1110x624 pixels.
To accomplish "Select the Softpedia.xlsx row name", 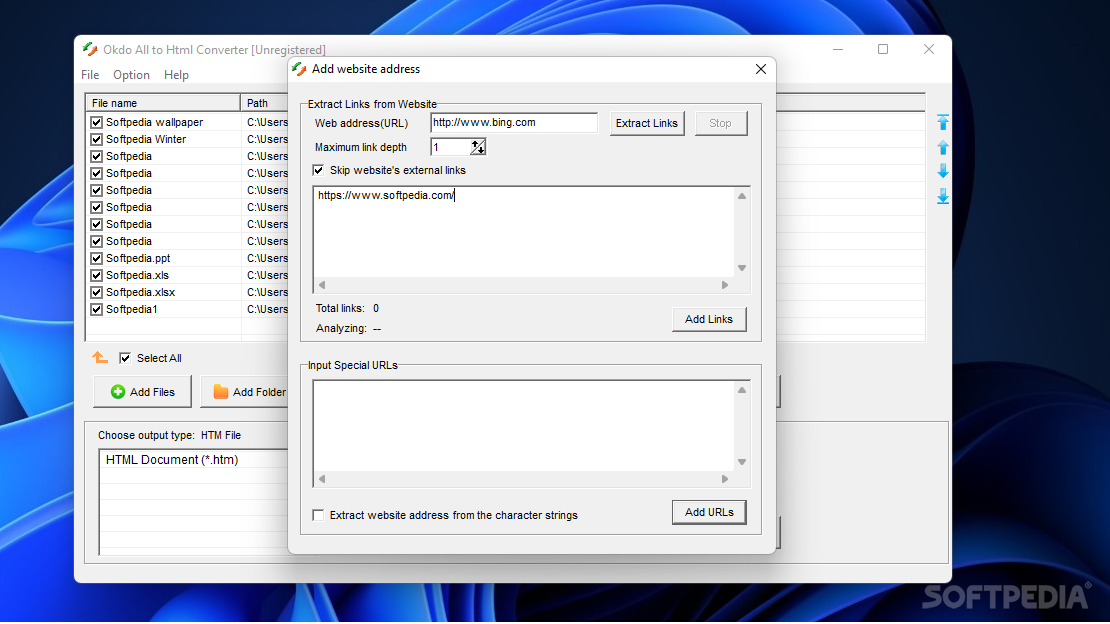I will coord(140,293).
